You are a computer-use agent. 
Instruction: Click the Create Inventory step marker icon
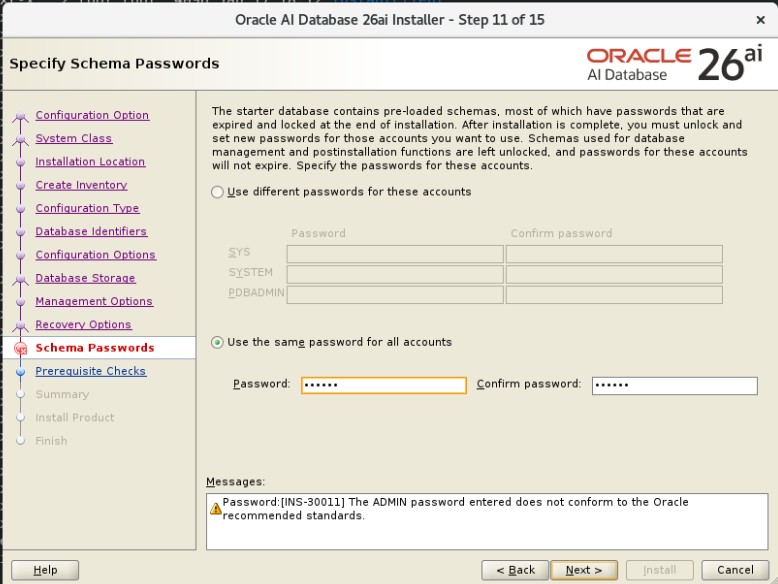(x=20, y=186)
